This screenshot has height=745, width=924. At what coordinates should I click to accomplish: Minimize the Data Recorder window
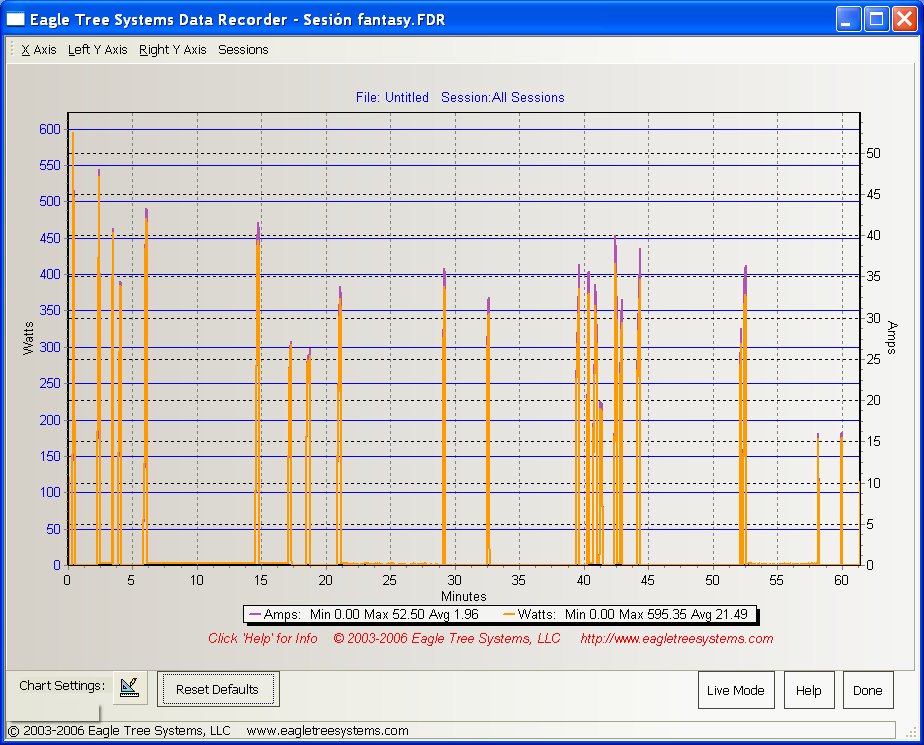click(x=849, y=19)
